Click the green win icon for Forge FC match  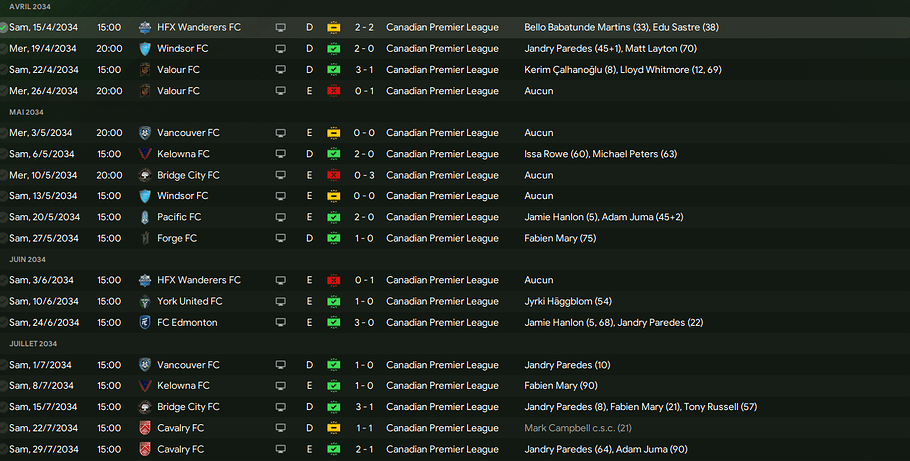coord(333,239)
